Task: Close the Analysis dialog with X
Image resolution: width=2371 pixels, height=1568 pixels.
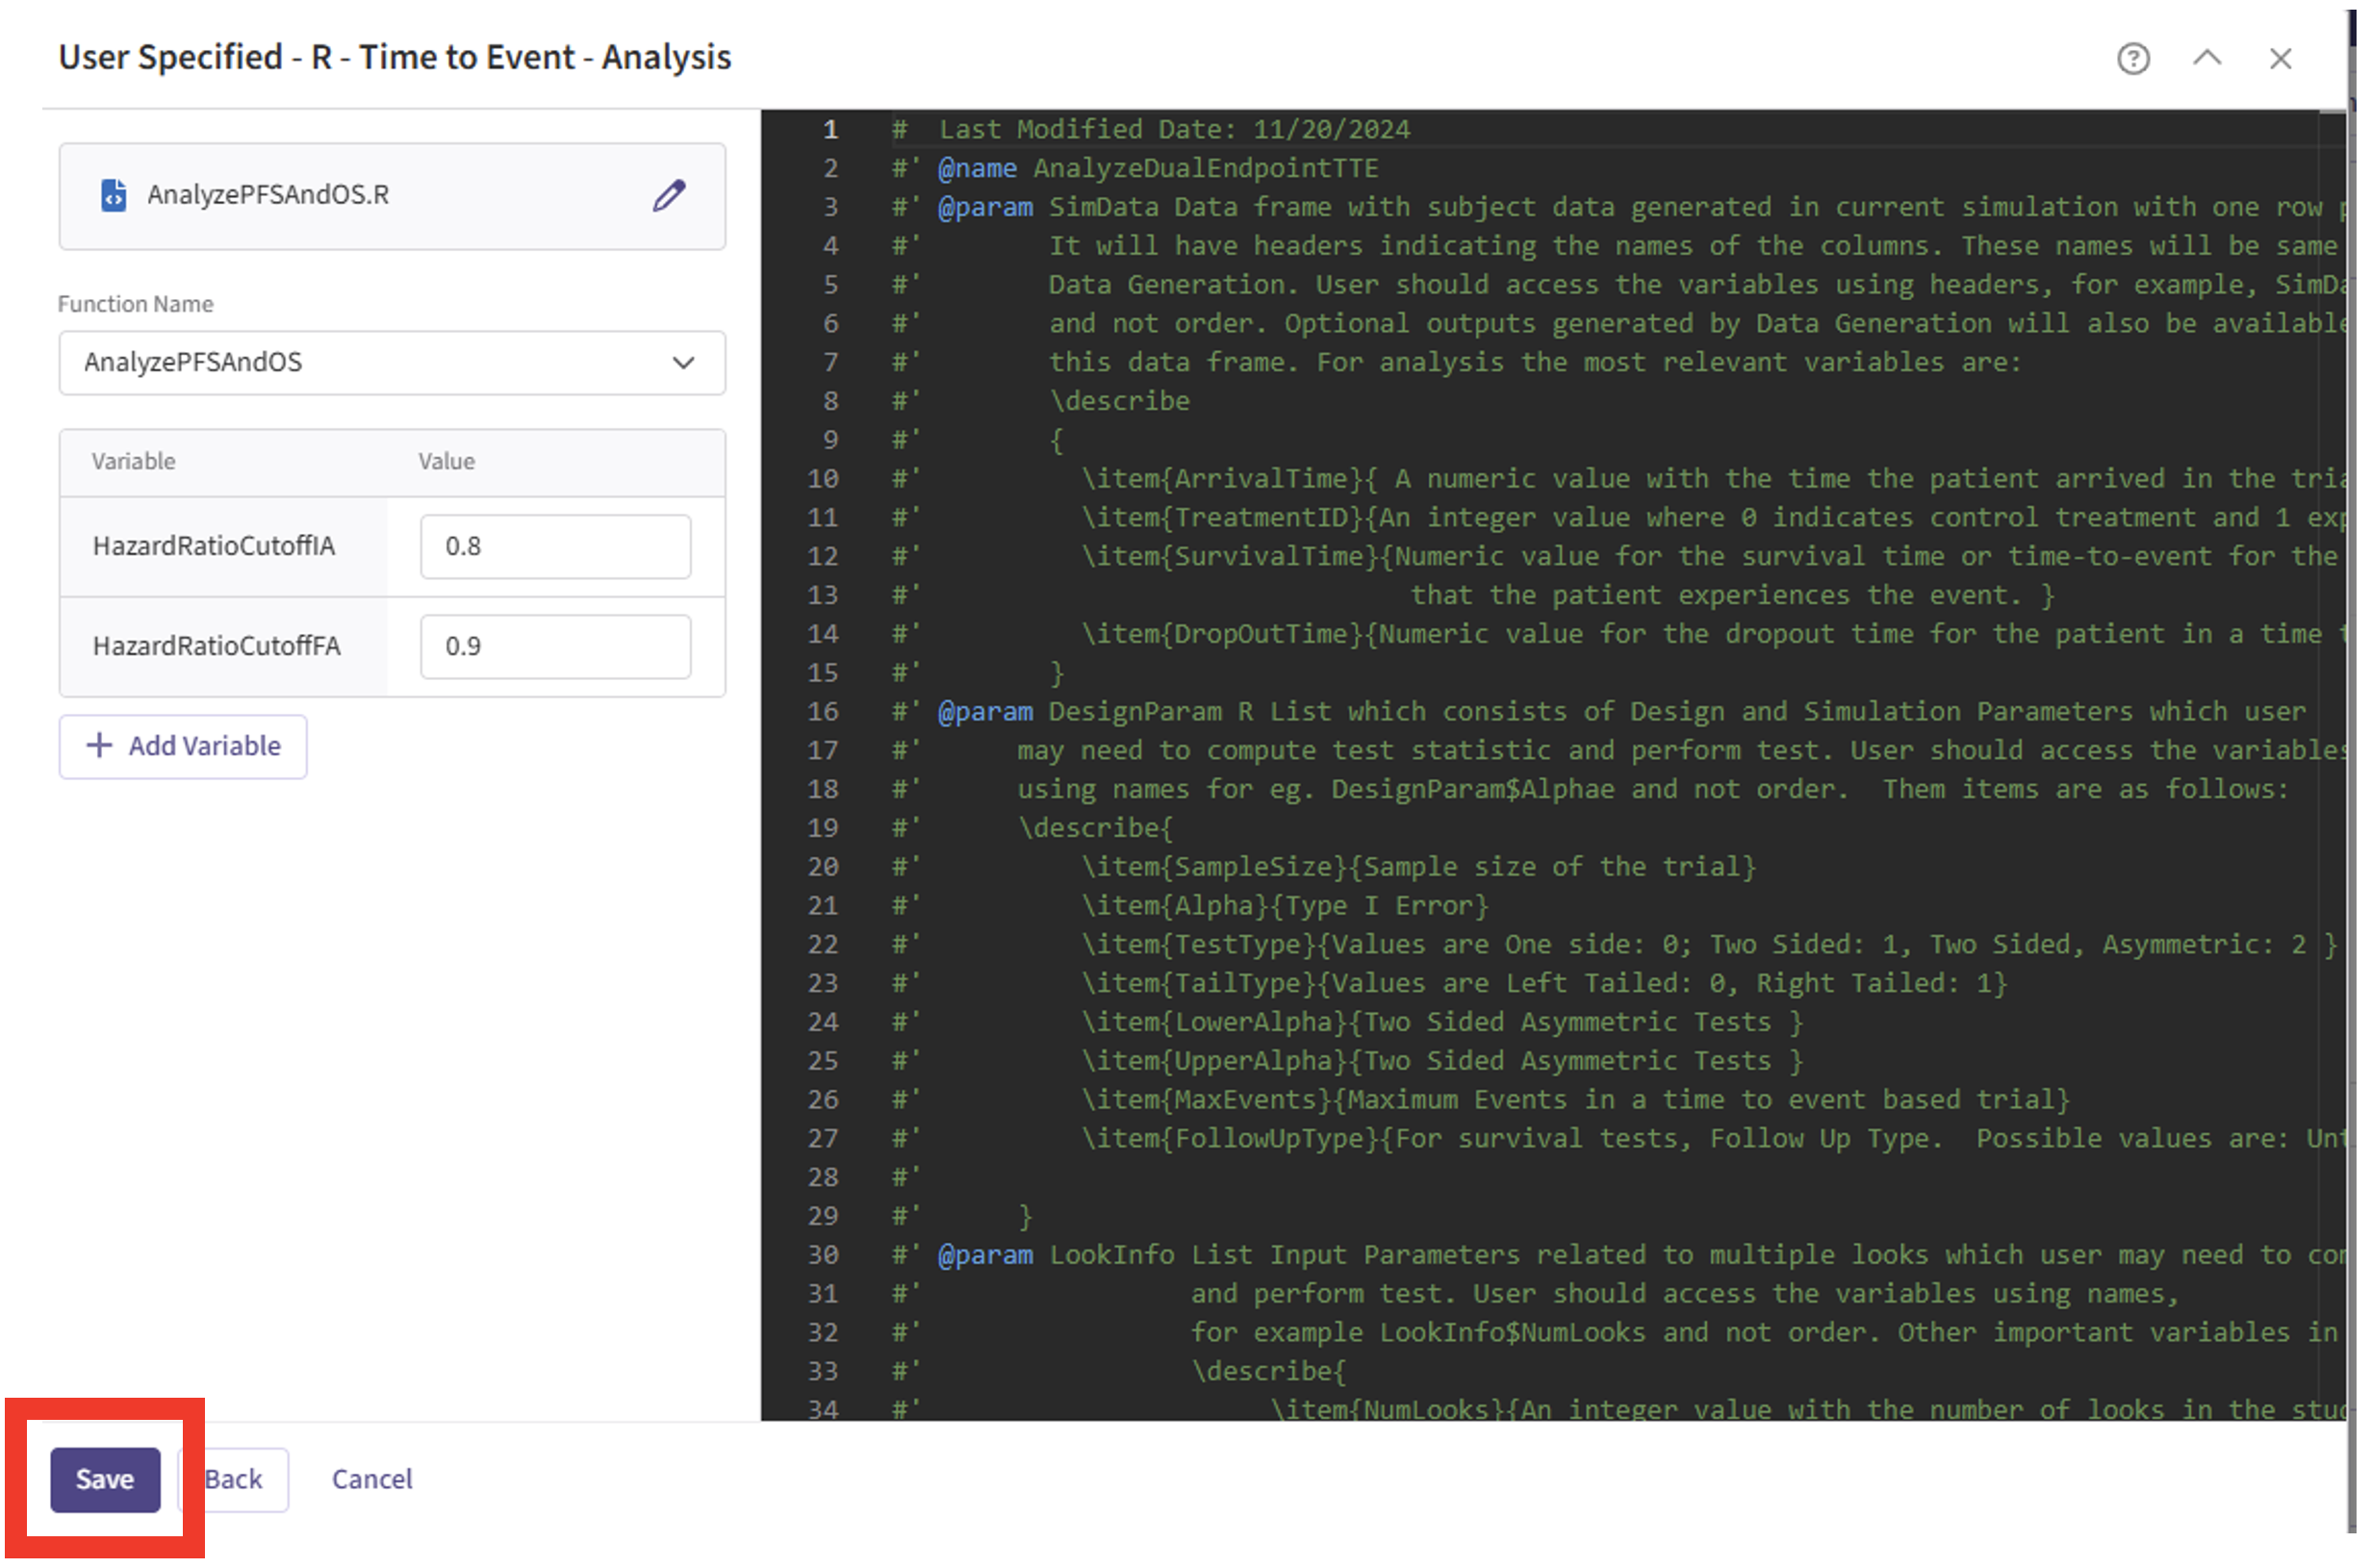Action: 2280,59
